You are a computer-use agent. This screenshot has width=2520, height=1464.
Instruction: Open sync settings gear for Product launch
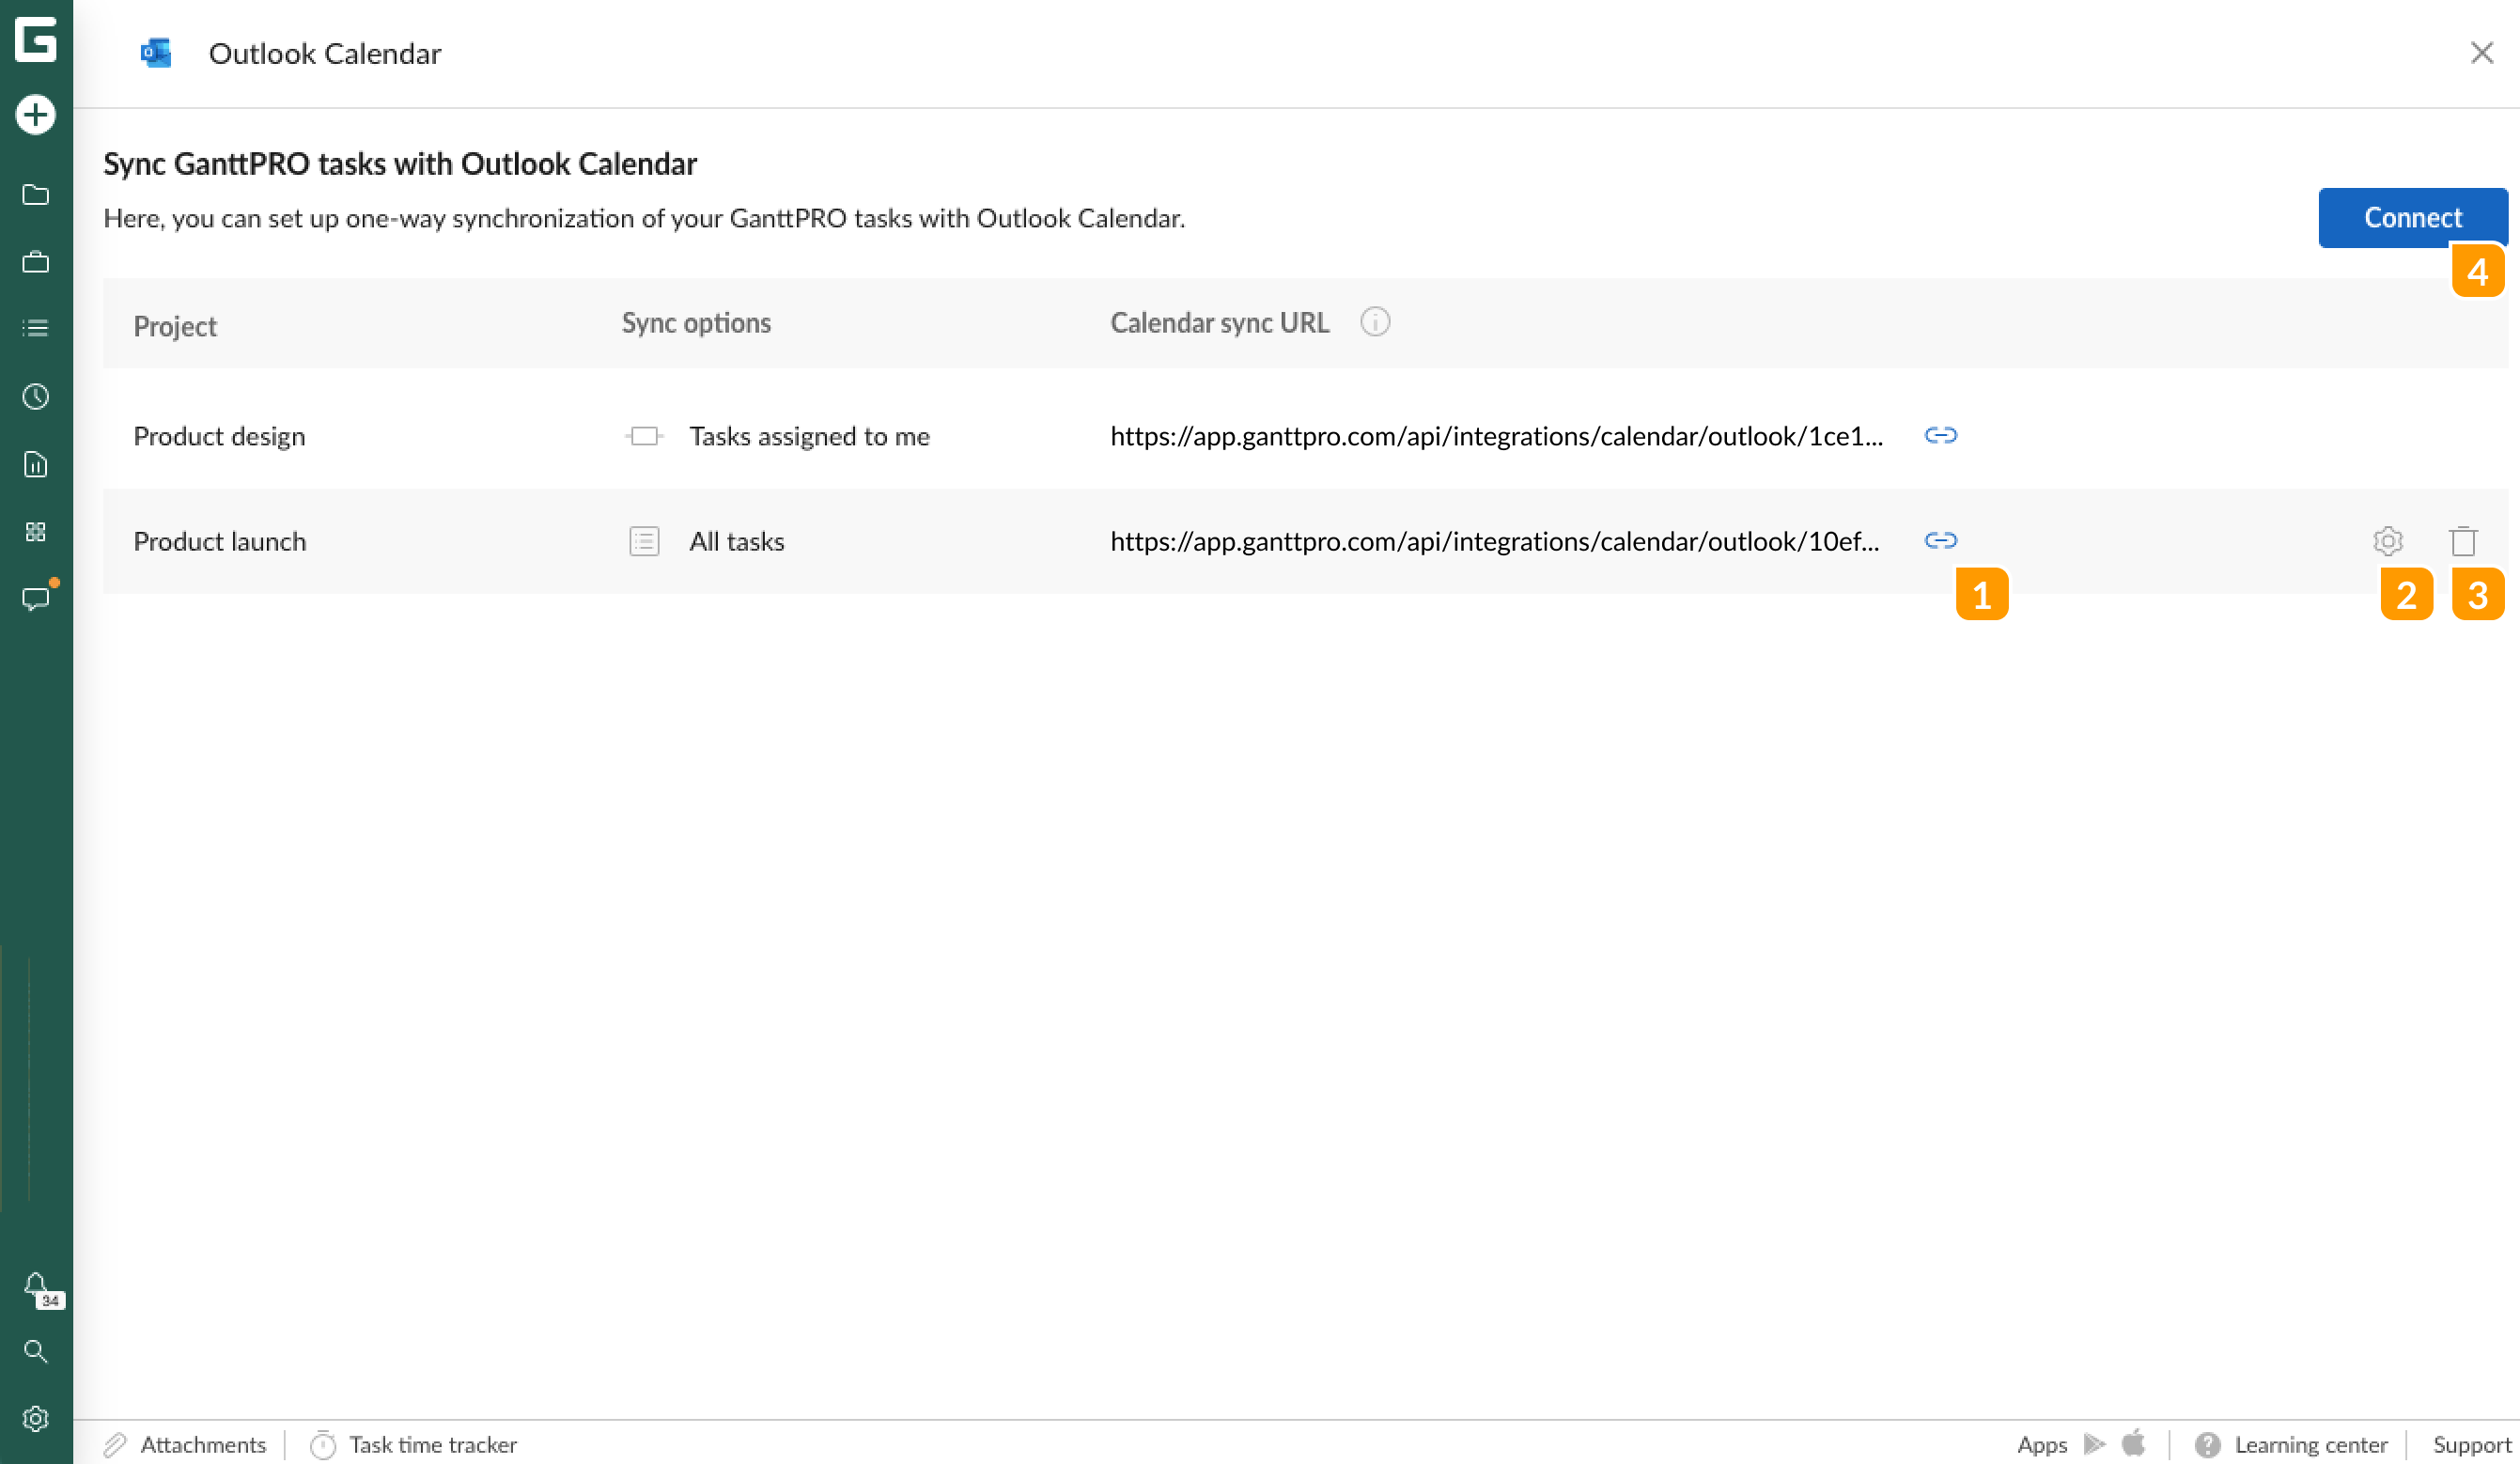pyautogui.click(x=2388, y=541)
